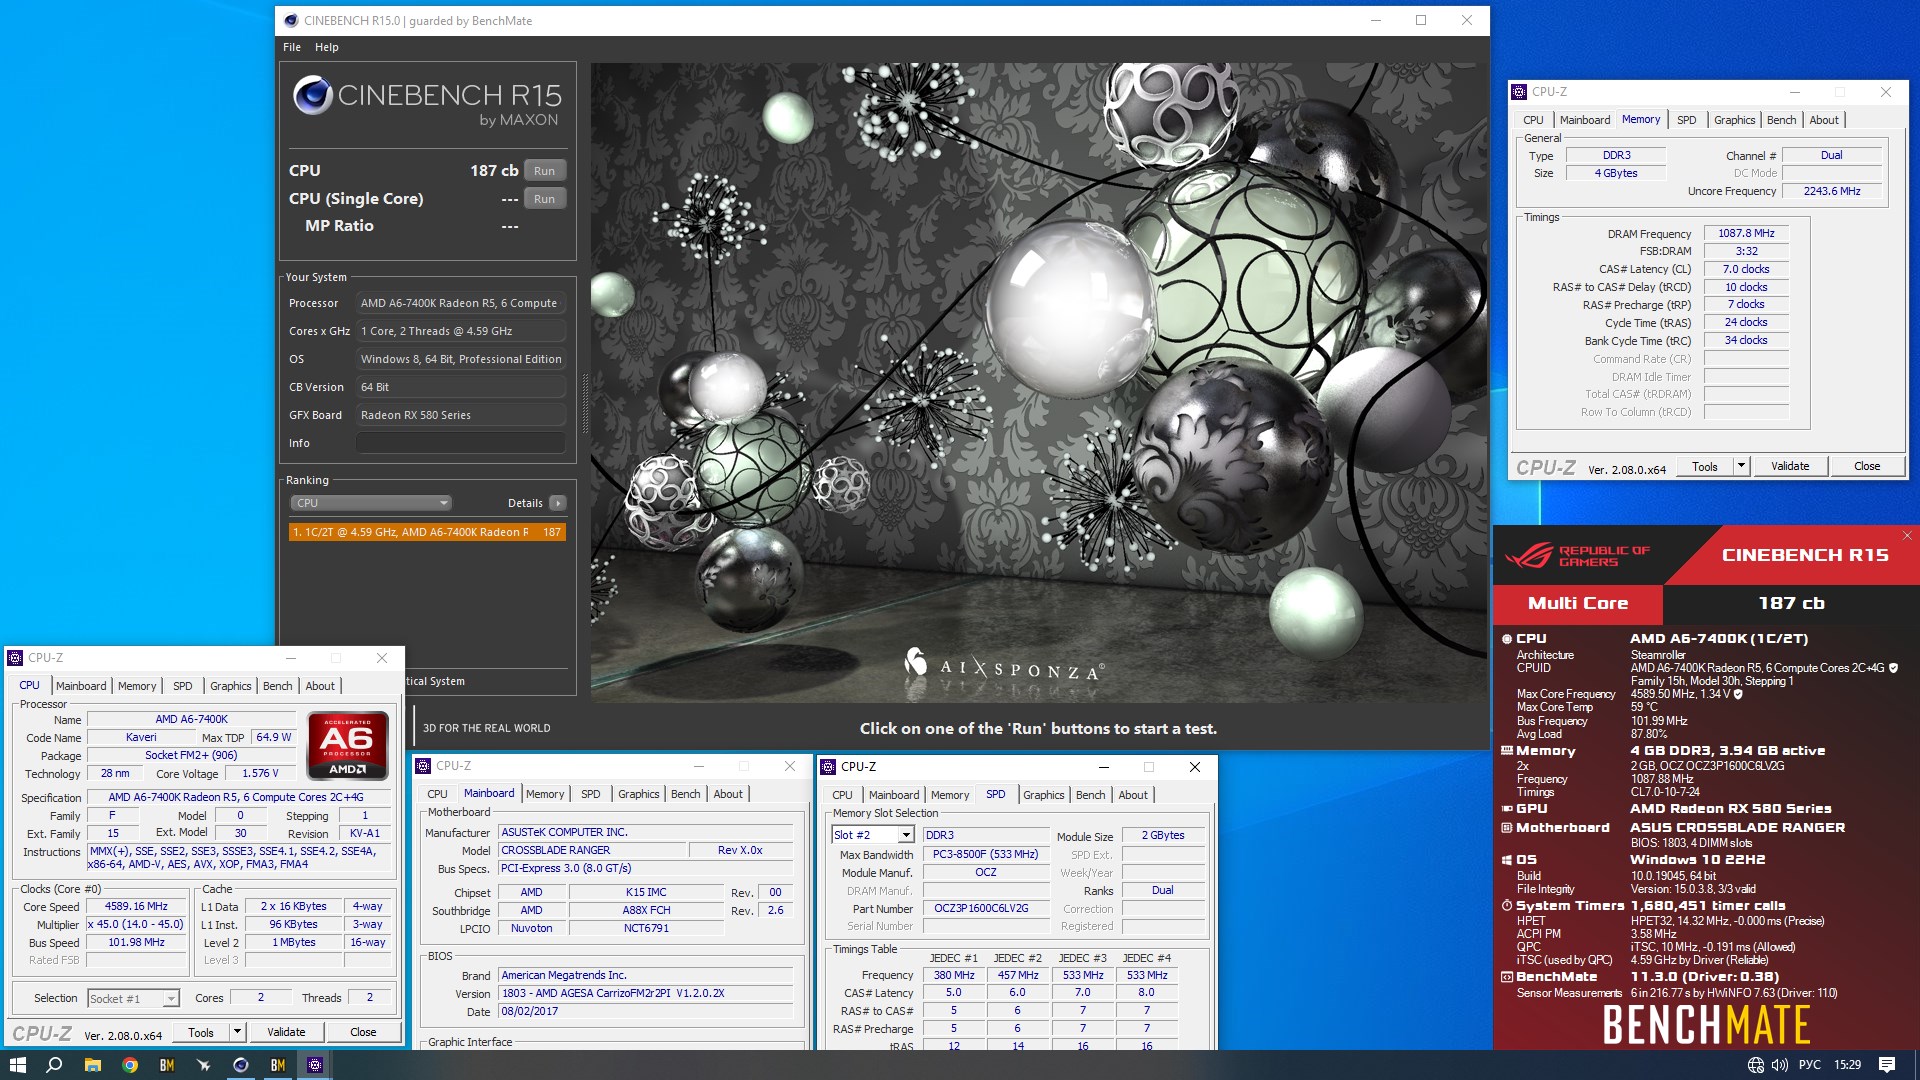Select Memory tab in CPU-Z CPU window

pos(137,686)
